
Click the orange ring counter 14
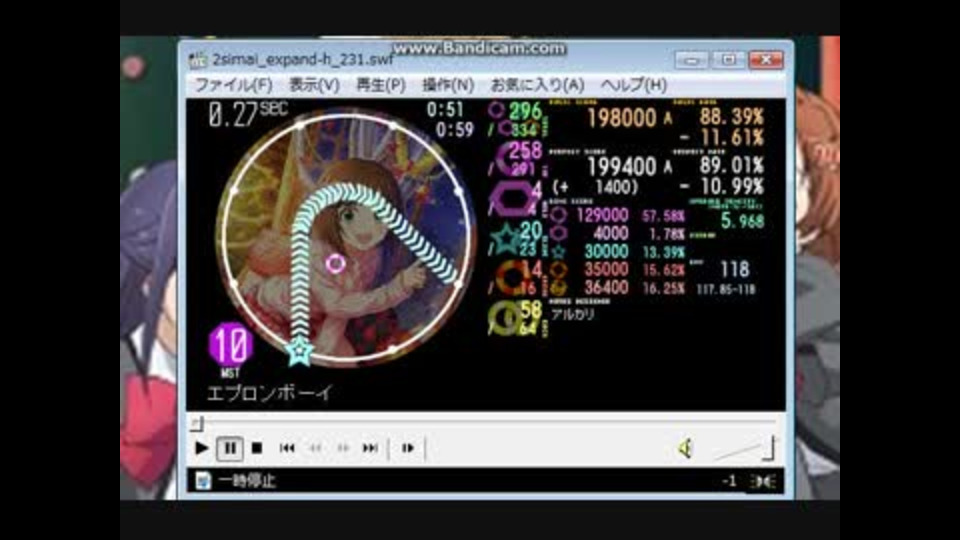(x=534, y=269)
